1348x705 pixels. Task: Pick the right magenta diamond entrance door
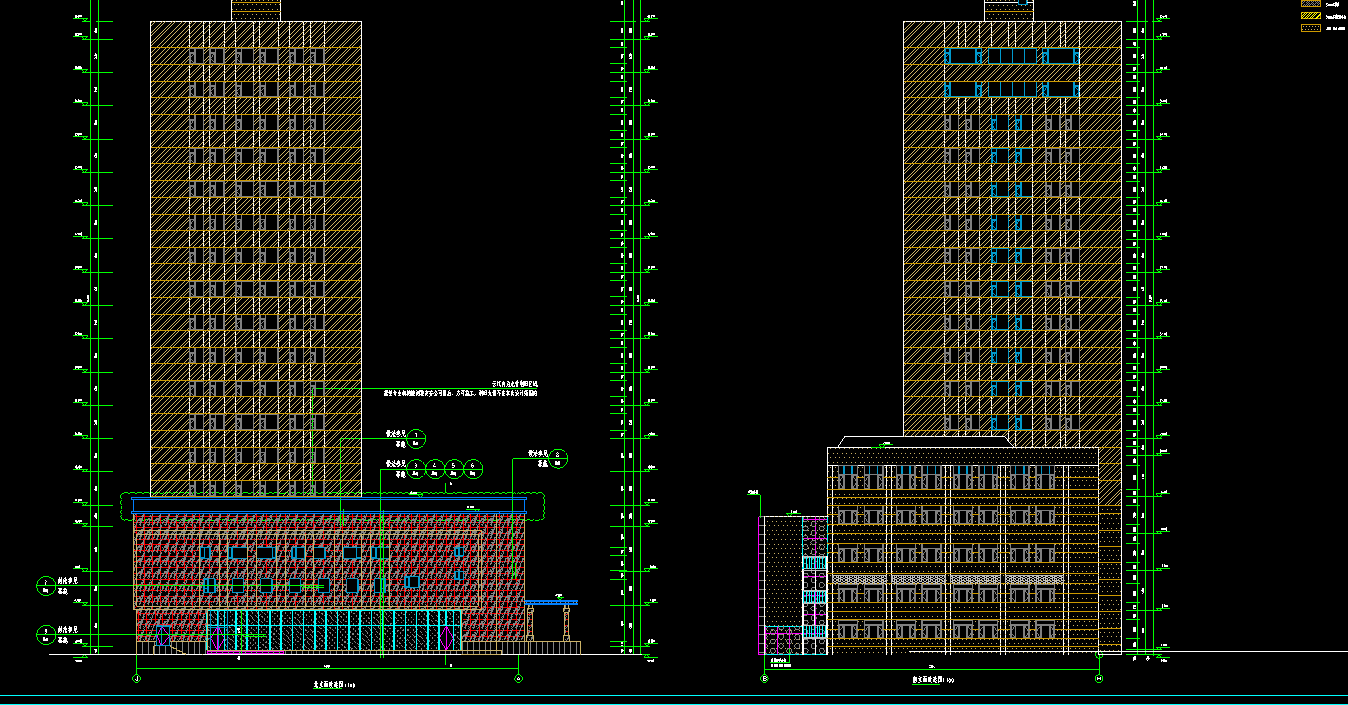point(445,636)
